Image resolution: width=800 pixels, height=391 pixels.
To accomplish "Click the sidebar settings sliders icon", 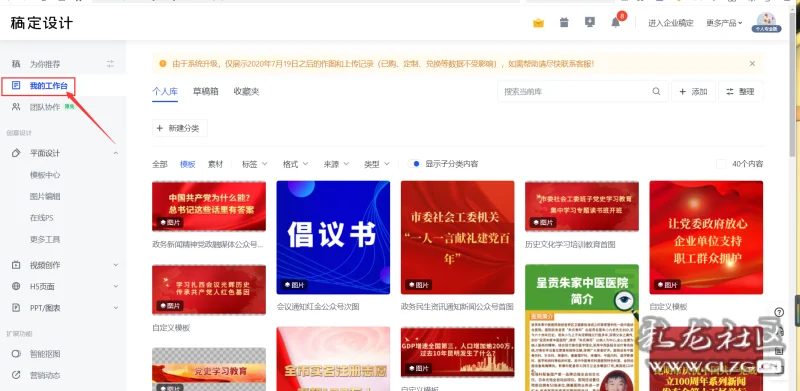I will pyautogui.click(x=111, y=64).
